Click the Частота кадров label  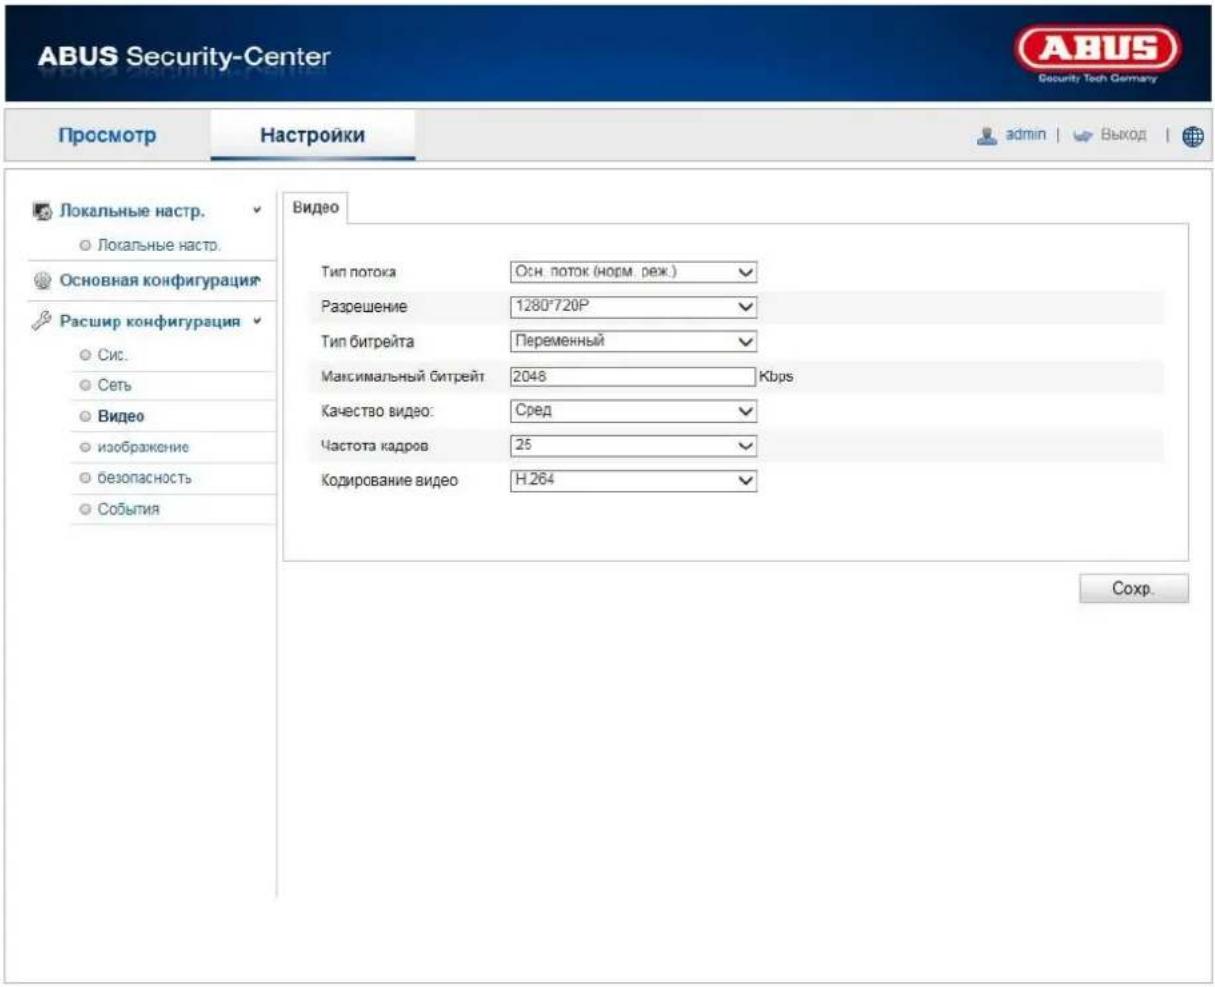pyautogui.click(x=374, y=446)
